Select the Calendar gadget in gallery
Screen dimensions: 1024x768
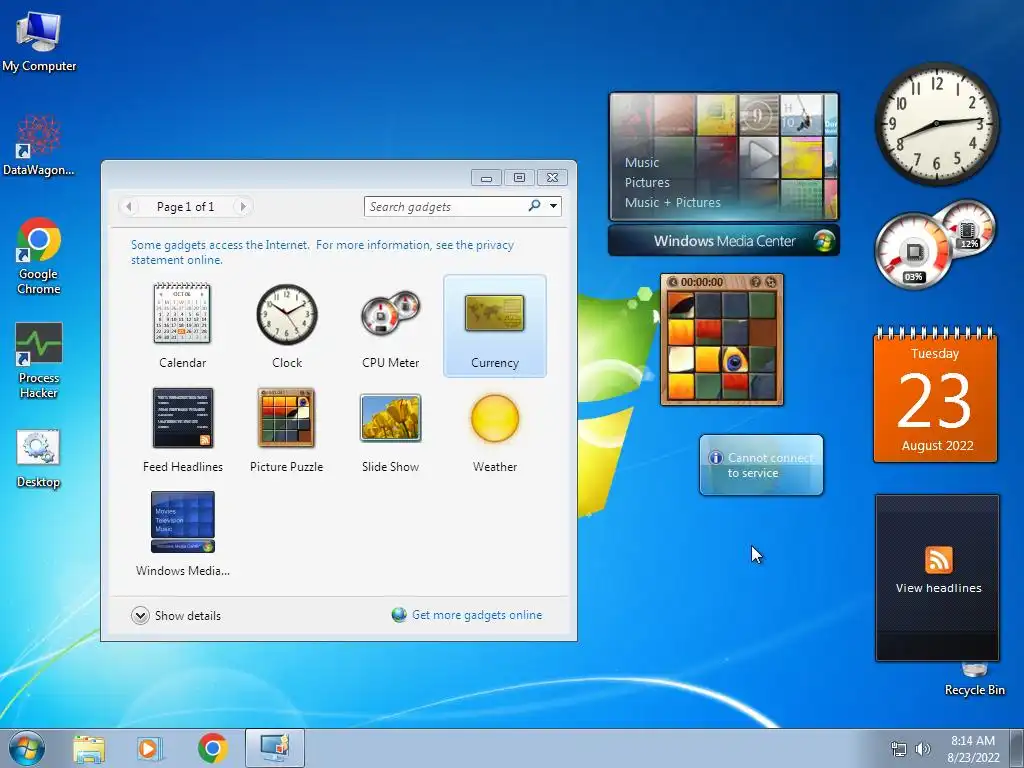(182, 325)
